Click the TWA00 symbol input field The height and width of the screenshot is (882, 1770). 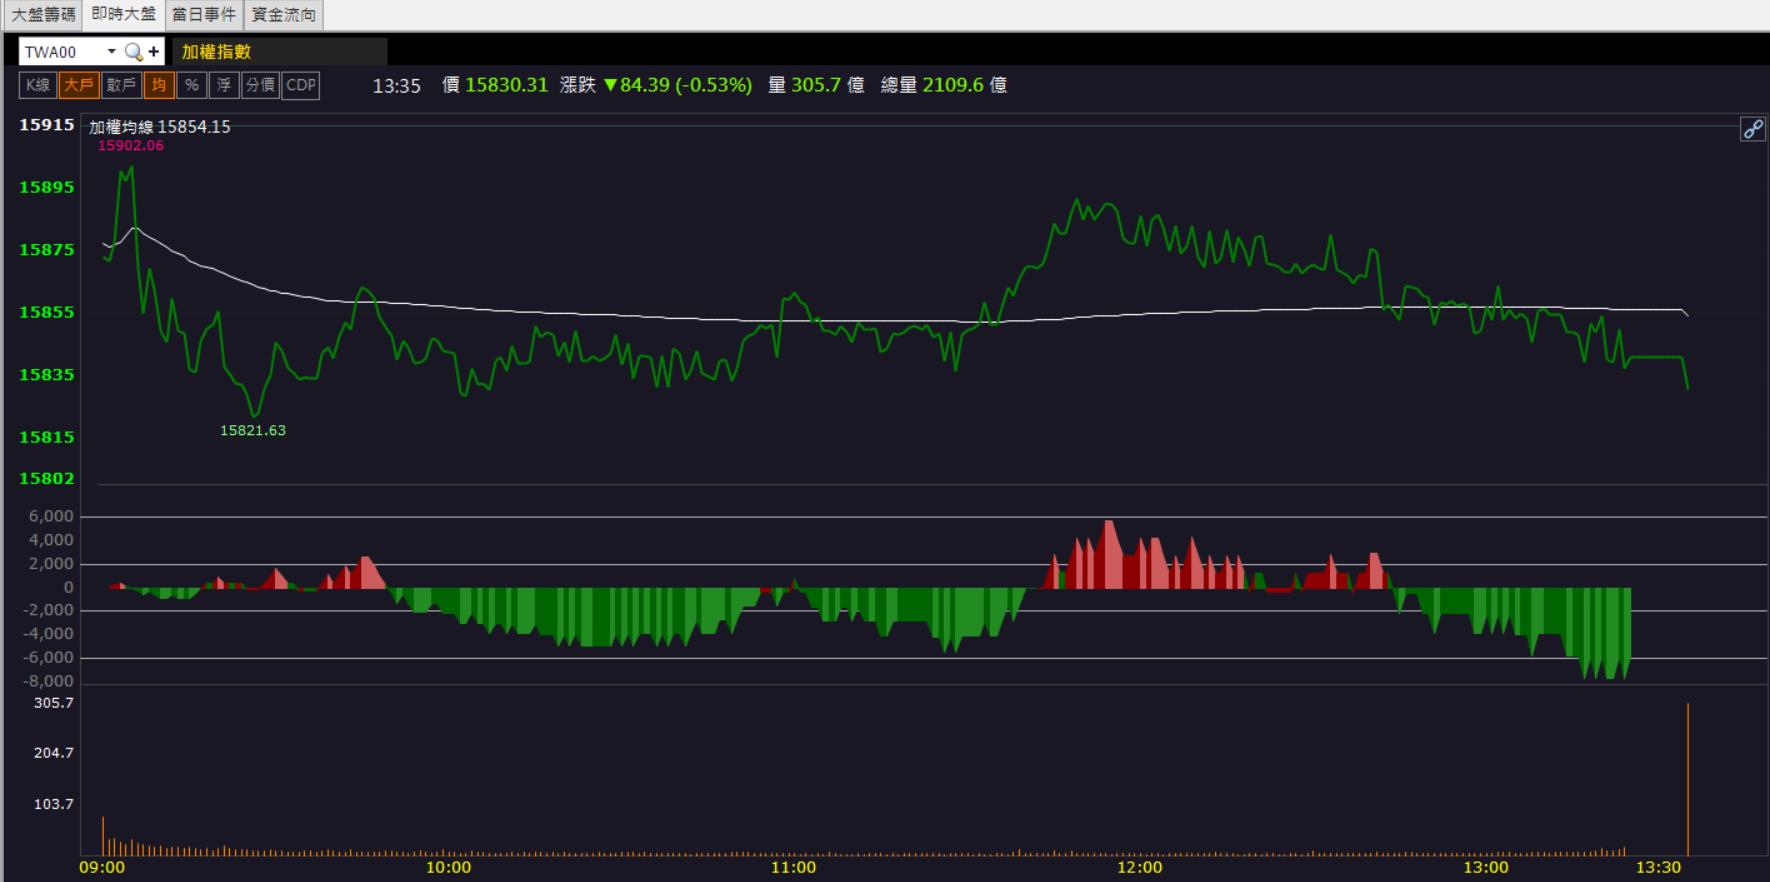point(62,52)
